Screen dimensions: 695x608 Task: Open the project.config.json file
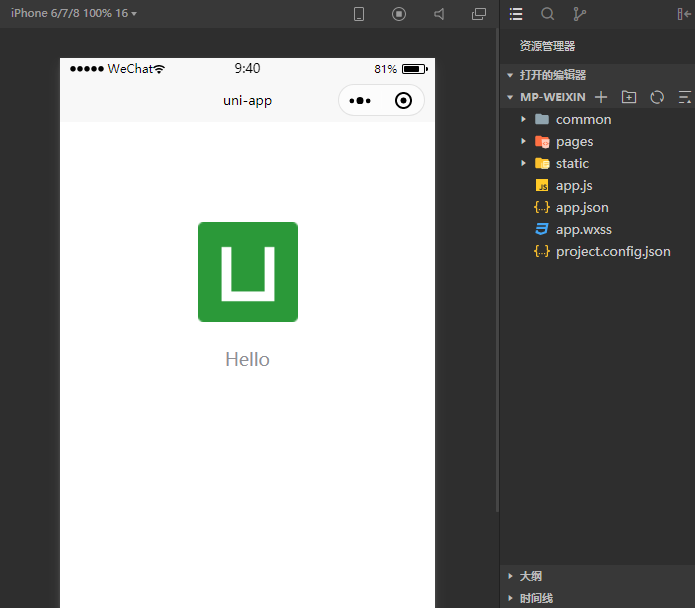(597, 251)
